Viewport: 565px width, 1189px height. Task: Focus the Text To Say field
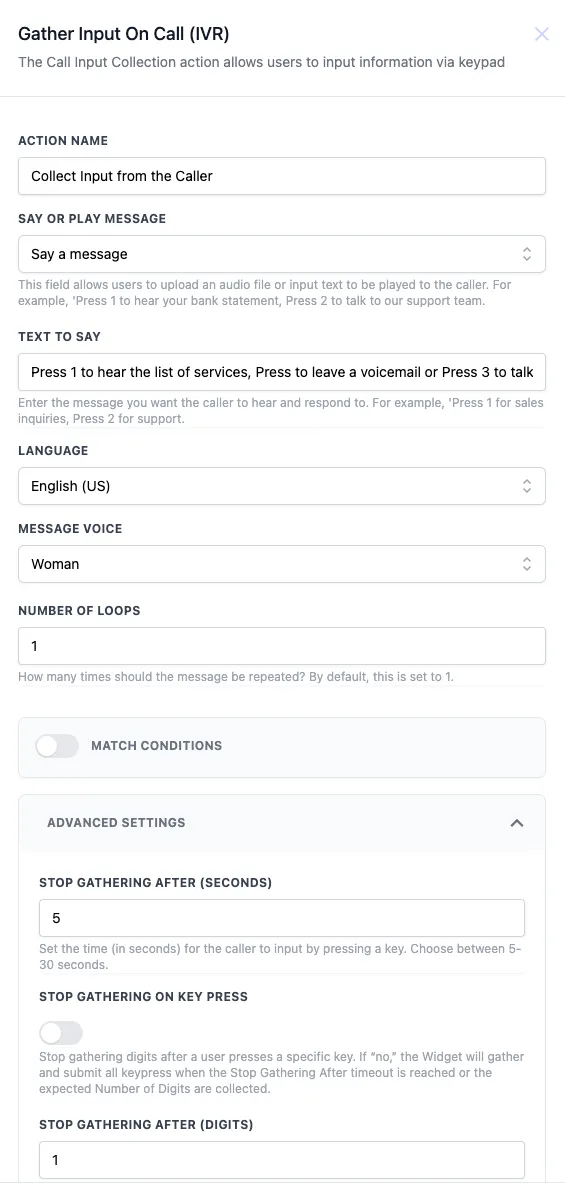(282, 372)
